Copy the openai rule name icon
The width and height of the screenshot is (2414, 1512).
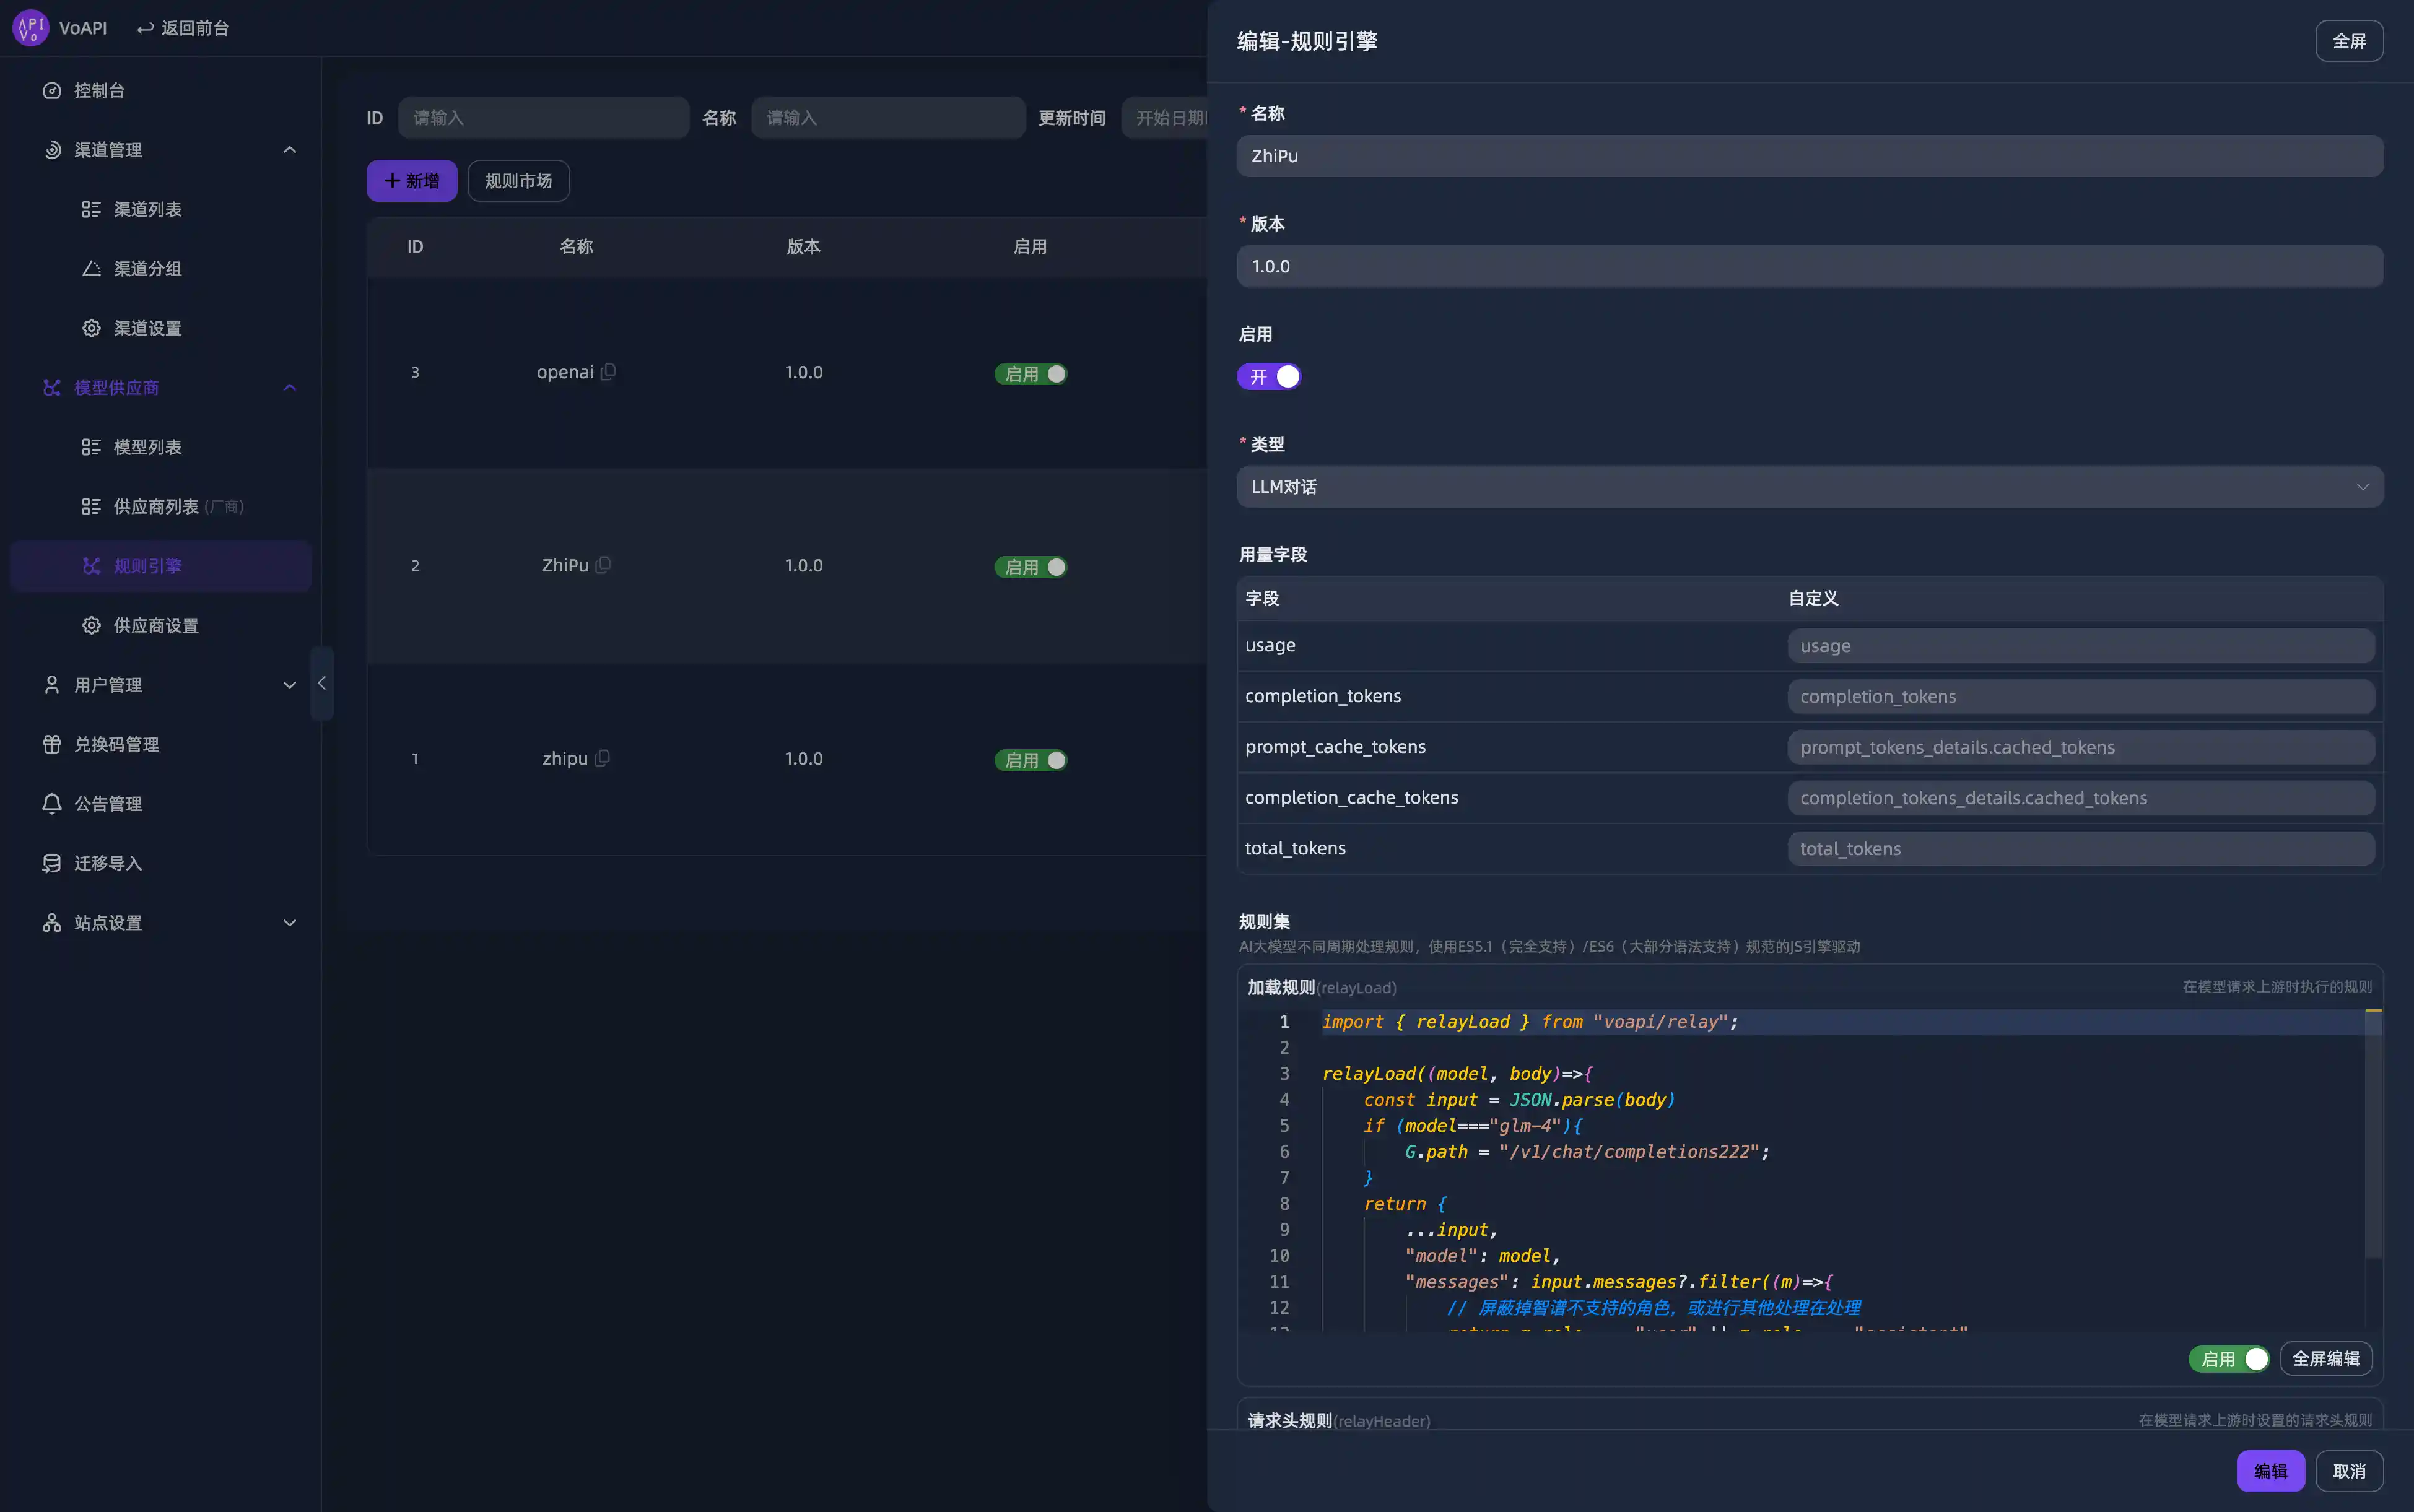tap(608, 372)
